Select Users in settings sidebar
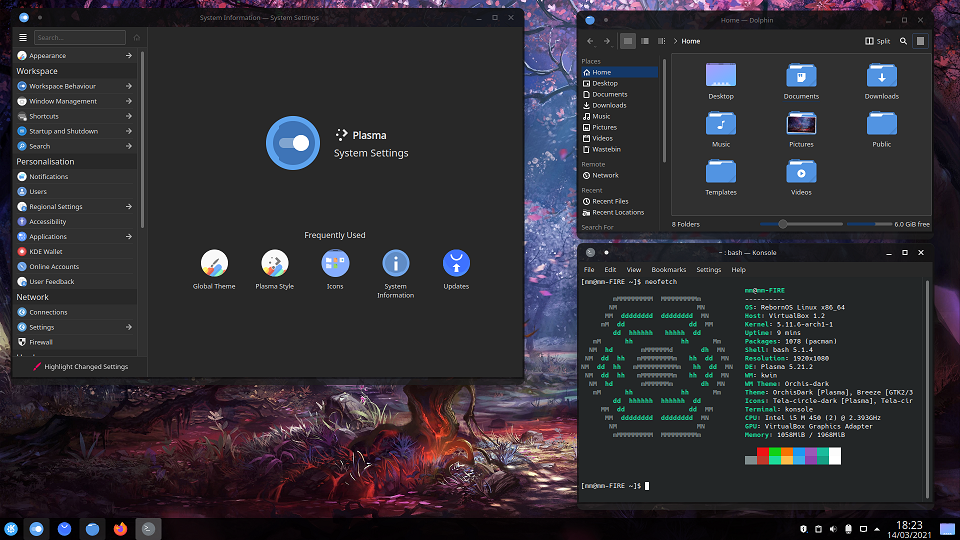Screen dimensions: 960x540 [x=75, y=192]
